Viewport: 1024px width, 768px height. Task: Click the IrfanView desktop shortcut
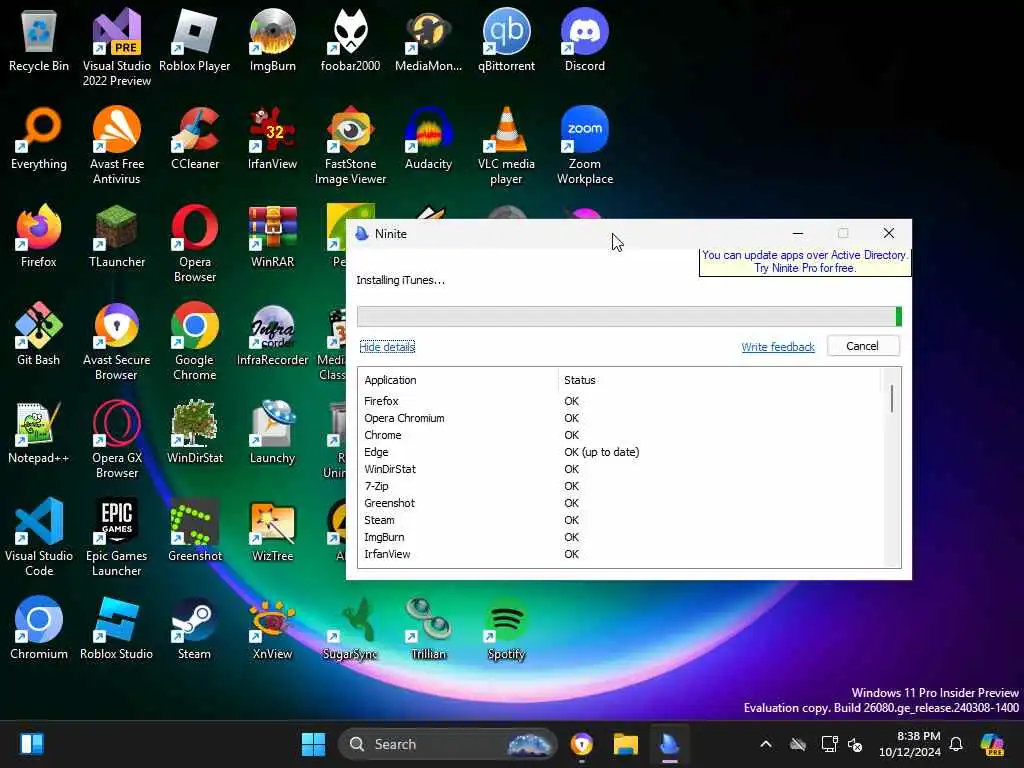[x=272, y=138]
